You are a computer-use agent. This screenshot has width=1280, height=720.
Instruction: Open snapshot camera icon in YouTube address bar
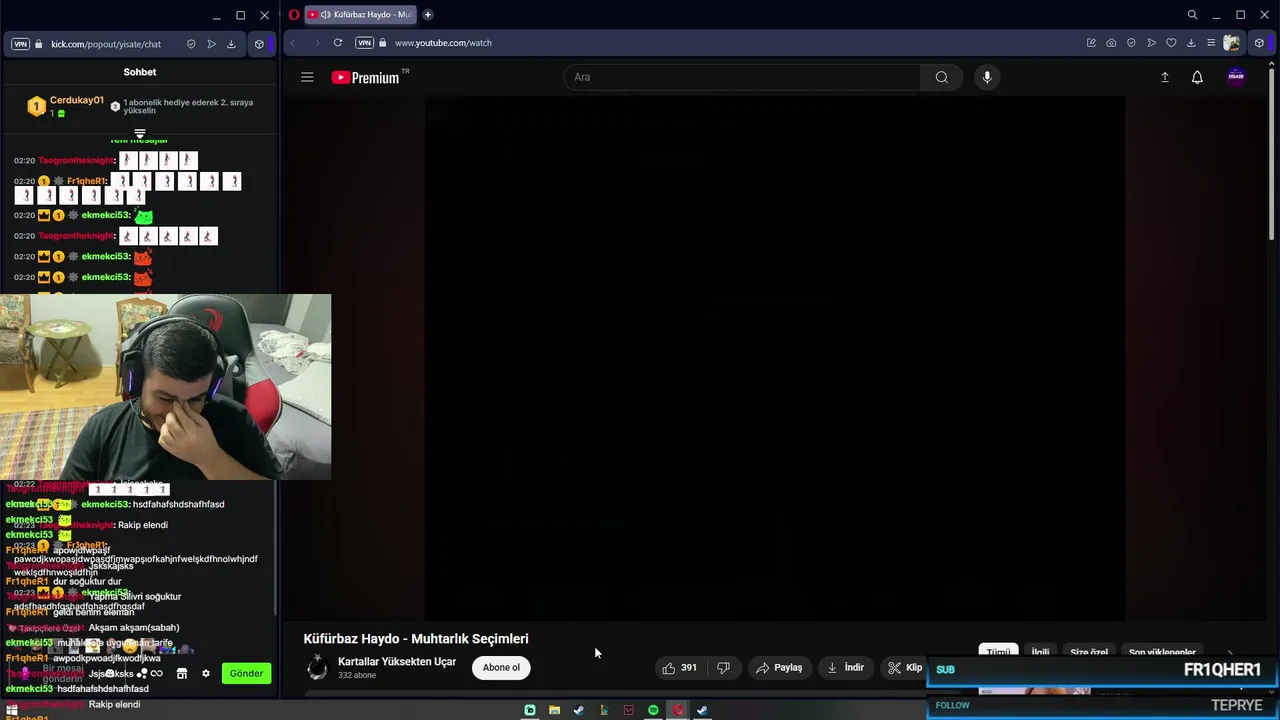1111,43
